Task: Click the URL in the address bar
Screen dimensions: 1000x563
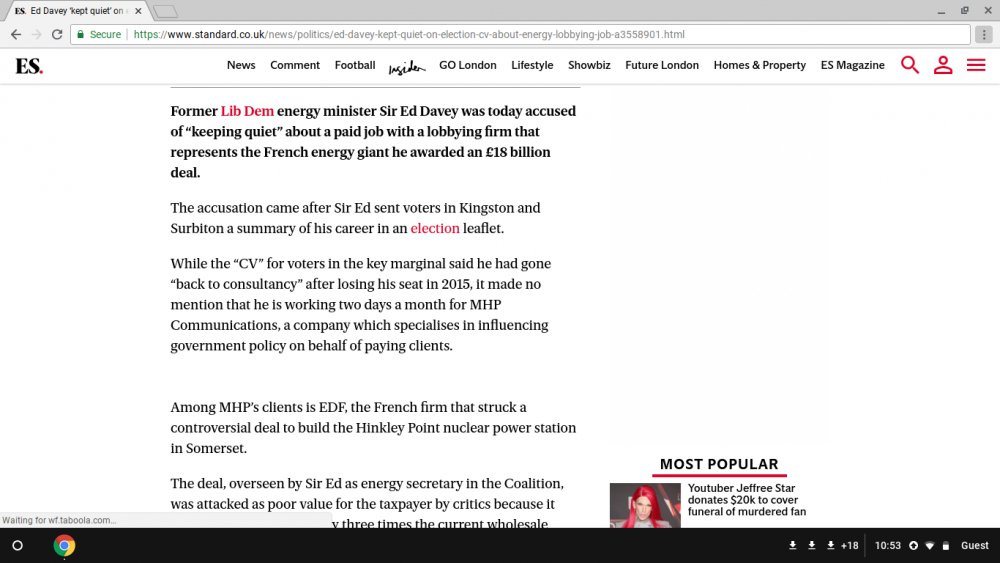Action: coord(409,34)
